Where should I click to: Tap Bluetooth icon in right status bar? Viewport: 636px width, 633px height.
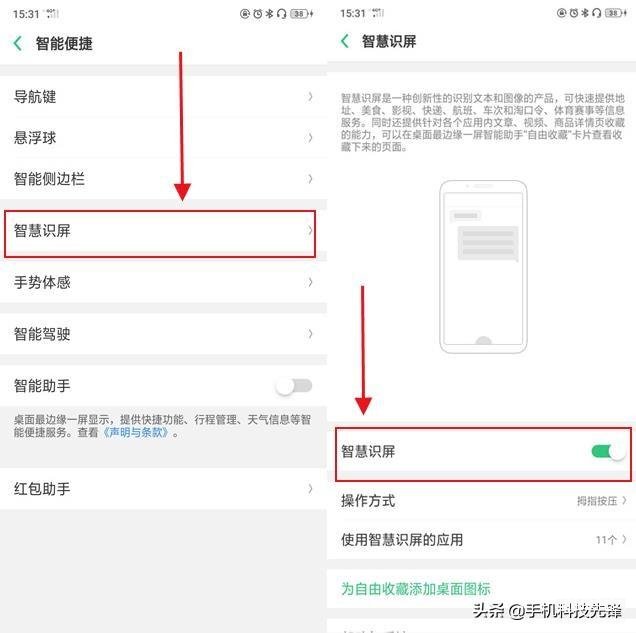pyautogui.click(x=585, y=13)
